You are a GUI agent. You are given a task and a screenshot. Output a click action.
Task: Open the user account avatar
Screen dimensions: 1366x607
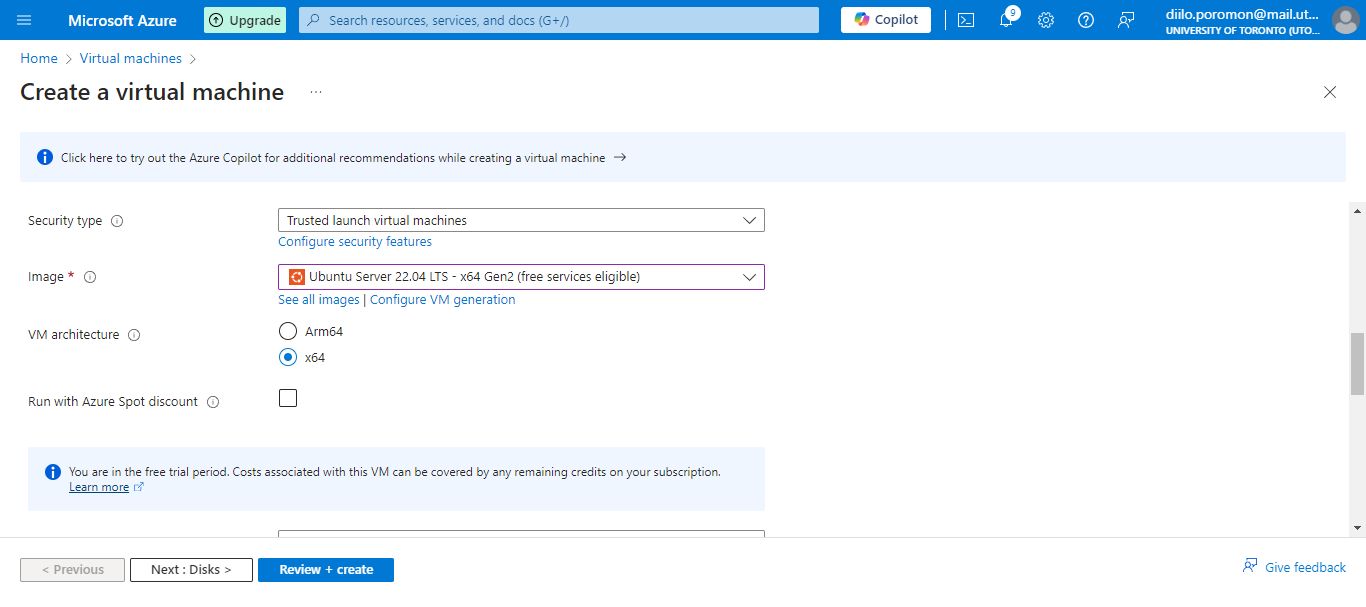(x=1345, y=20)
